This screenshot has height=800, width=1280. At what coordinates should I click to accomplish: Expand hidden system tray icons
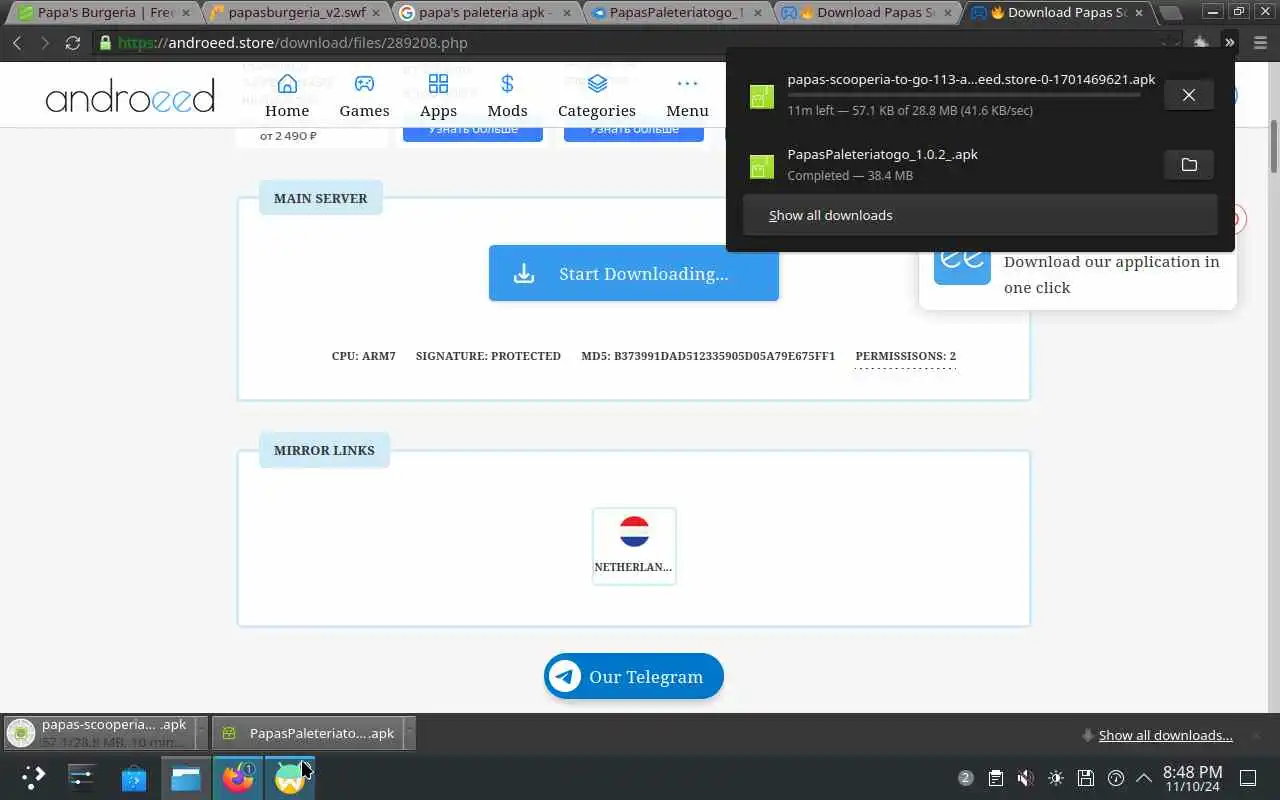click(1144, 777)
